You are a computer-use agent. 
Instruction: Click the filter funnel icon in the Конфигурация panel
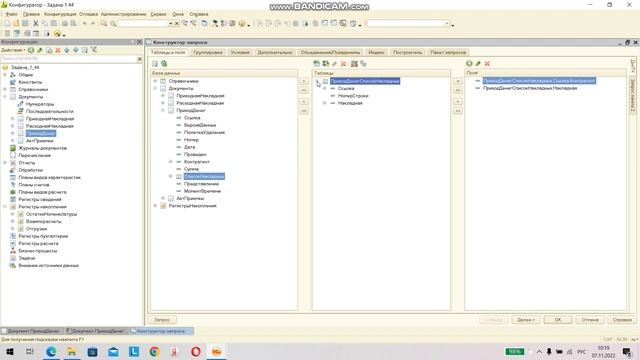click(x=94, y=50)
